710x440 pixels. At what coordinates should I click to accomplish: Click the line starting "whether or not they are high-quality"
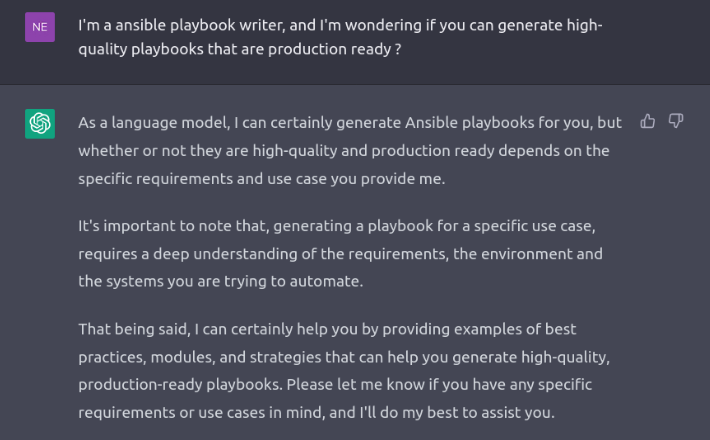point(344,150)
